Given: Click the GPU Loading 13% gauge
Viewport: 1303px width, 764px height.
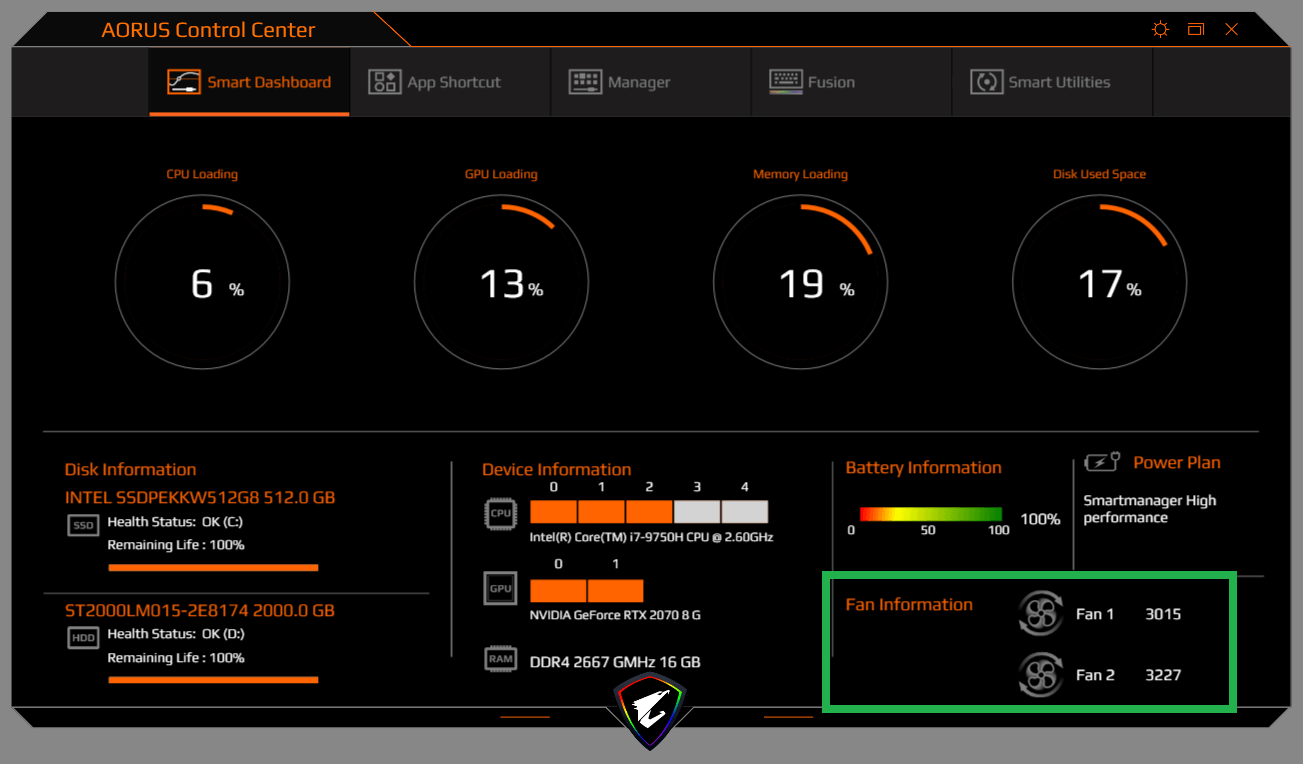Looking at the screenshot, I should 501,282.
